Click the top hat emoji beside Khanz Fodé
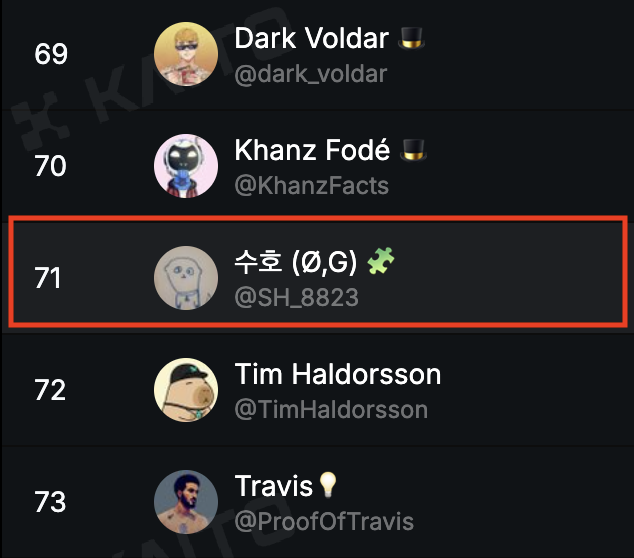Image resolution: width=634 pixels, height=558 pixels. click(x=413, y=150)
